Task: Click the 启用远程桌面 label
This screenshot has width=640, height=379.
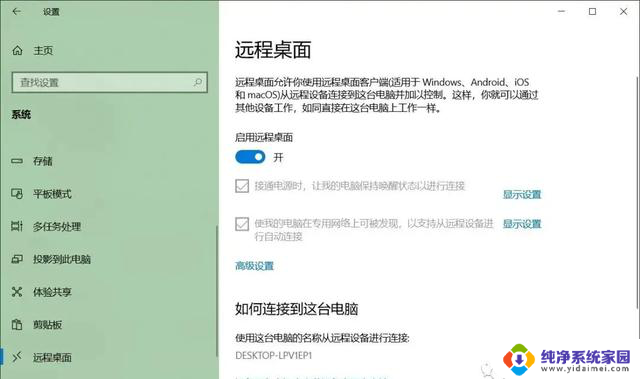Action: 264,137
